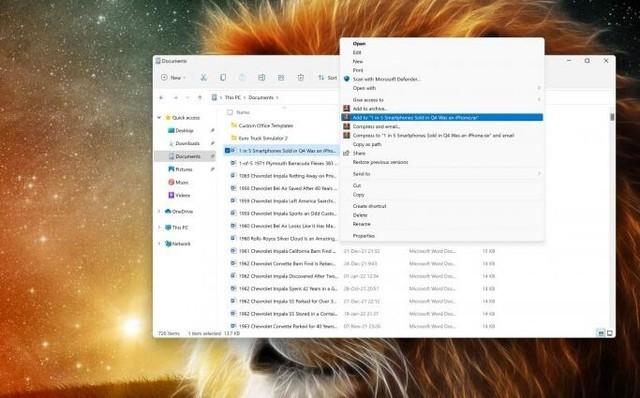640x398 pixels.
Task: Expand the Send to submenu arrow
Action: pos(539,174)
